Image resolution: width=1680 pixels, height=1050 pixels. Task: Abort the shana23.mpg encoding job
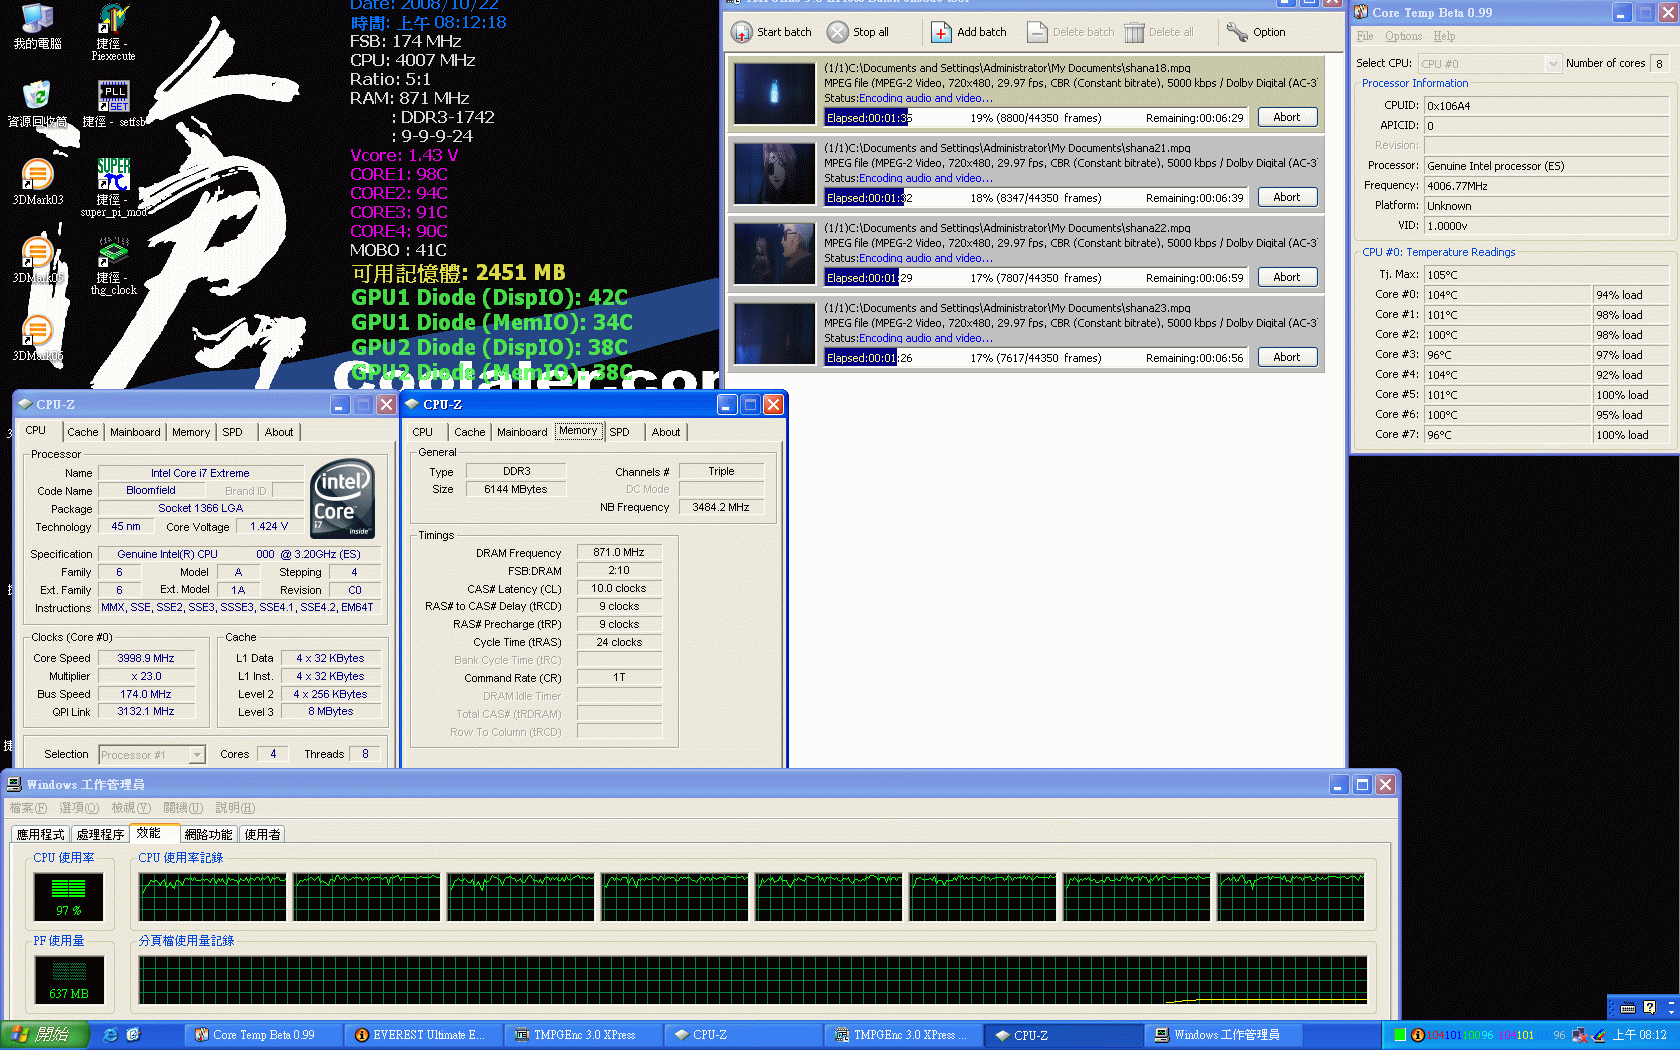pyautogui.click(x=1287, y=357)
